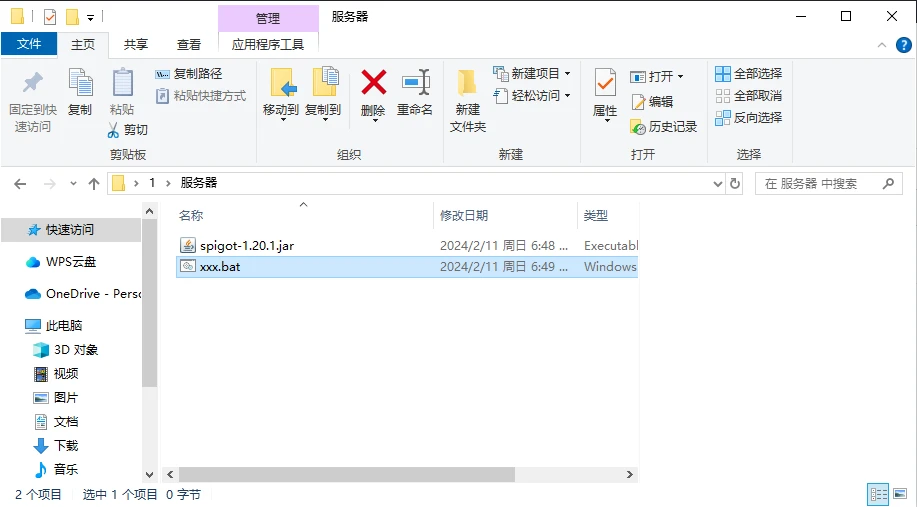Image resolution: width=917 pixels, height=507 pixels.
Task: Open the View (查看) ribbon tab
Action: 189,44
